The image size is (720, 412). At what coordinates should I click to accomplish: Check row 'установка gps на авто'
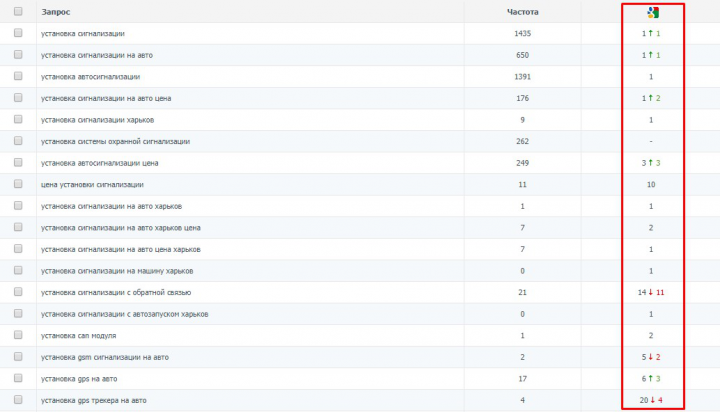[x=18, y=378]
